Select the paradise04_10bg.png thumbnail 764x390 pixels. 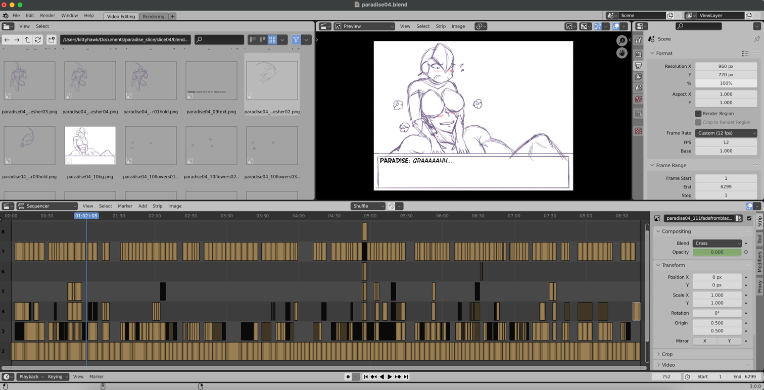(x=90, y=145)
